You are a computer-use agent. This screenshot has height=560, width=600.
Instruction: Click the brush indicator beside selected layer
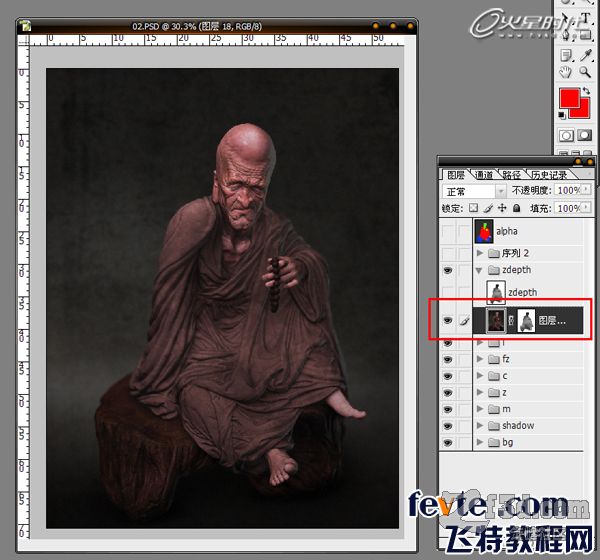point(465,321)
